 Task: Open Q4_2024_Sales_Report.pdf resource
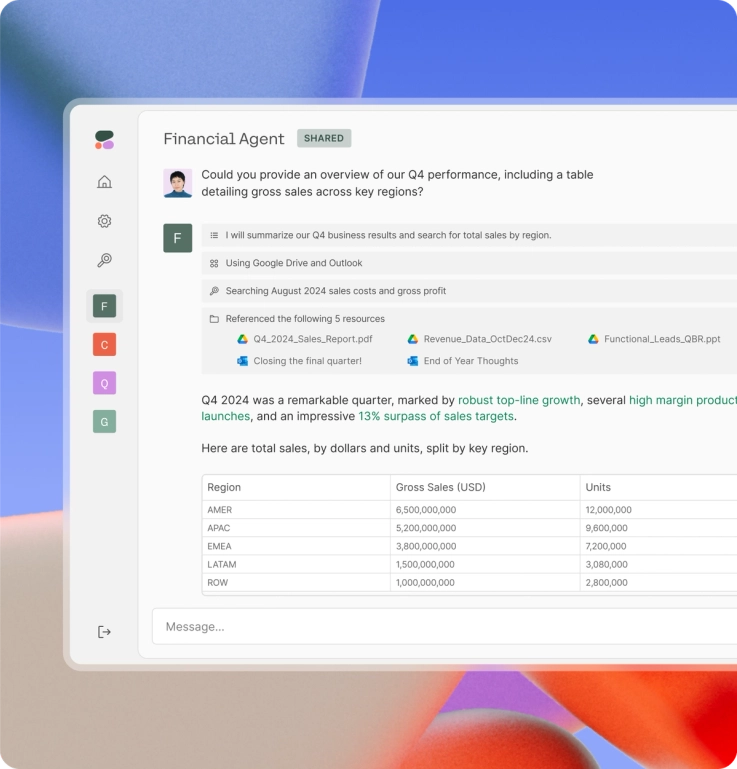[305, 339]
